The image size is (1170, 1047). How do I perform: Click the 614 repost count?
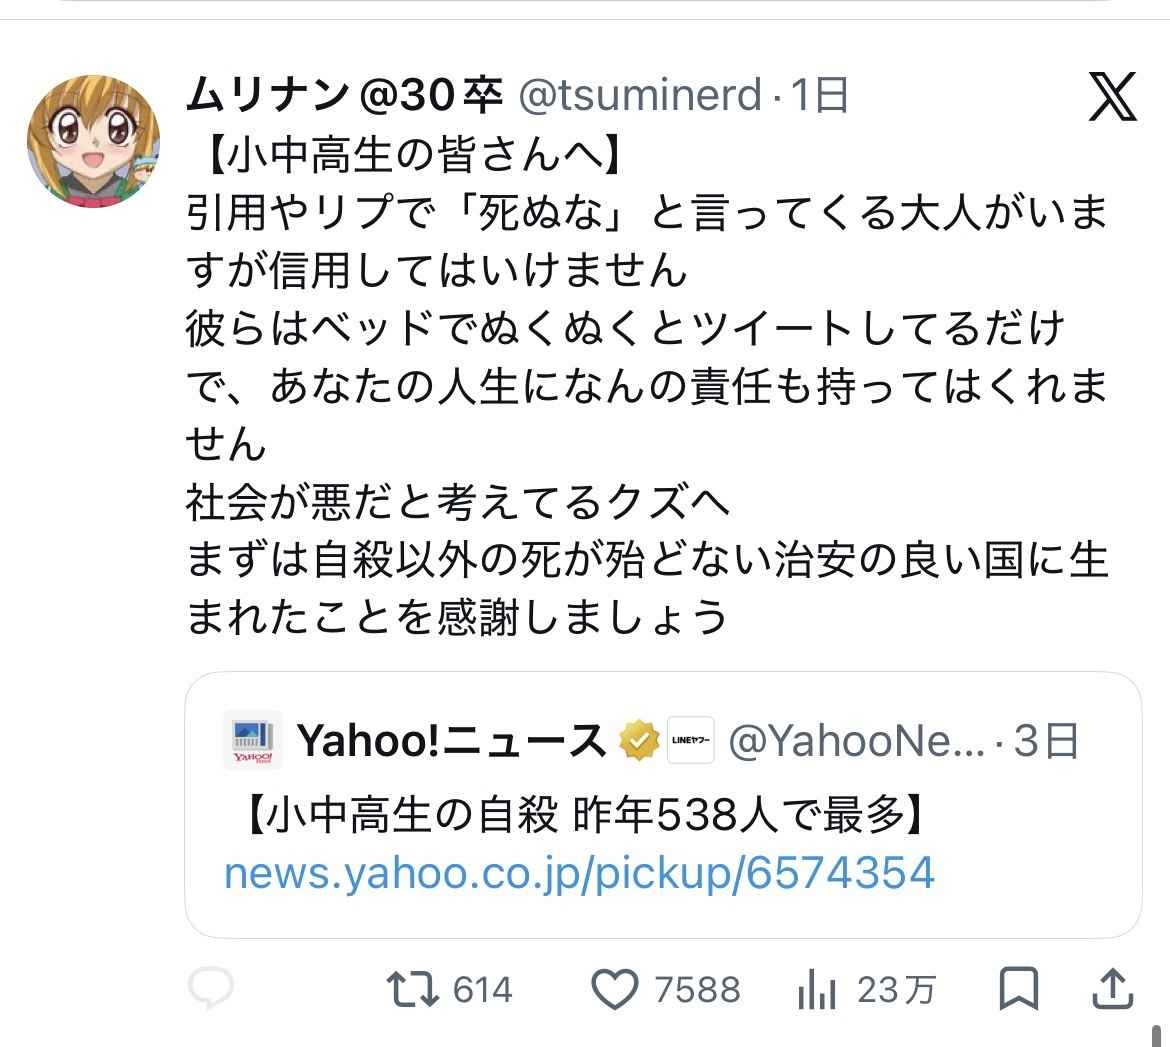[x=482, y=990]
